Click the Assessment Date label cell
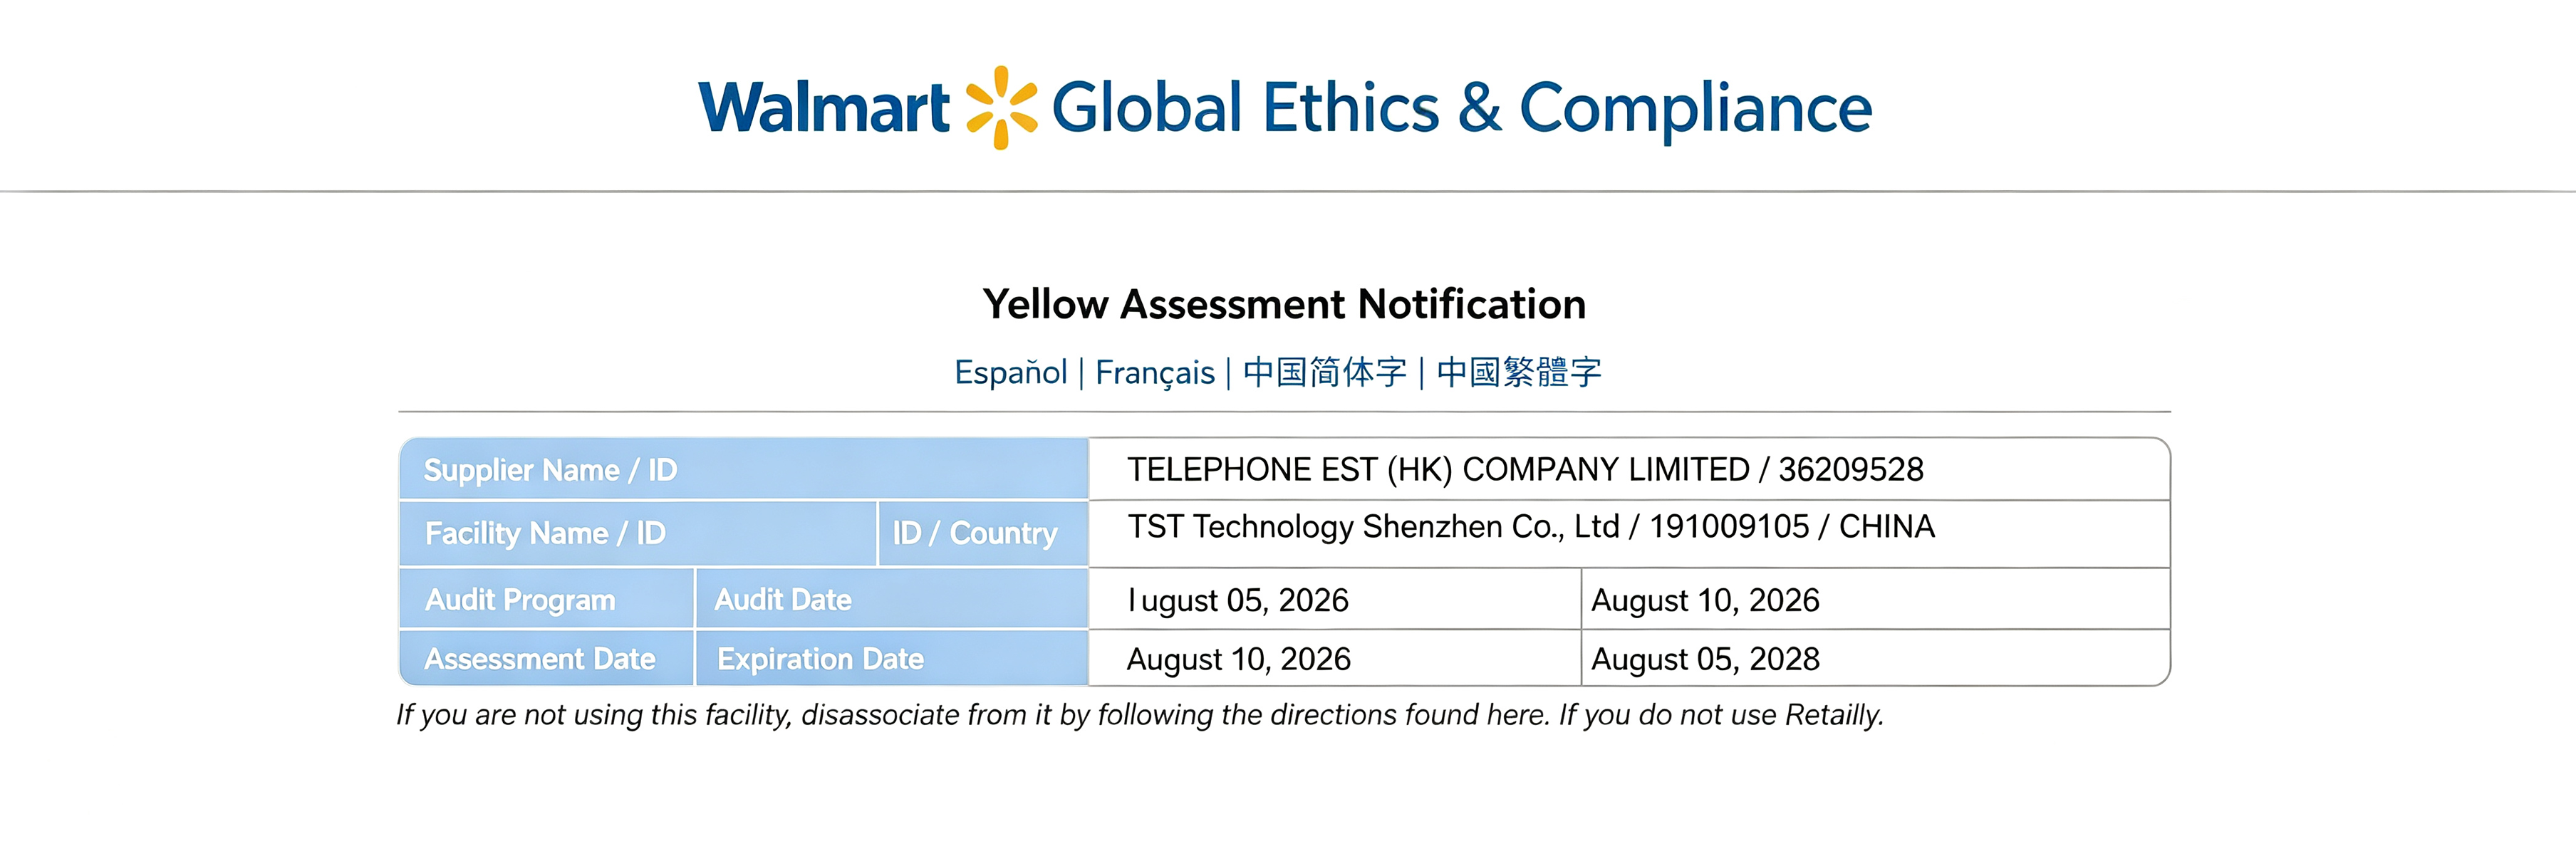The image size is (2576, 866). click(x=547, y=658)
